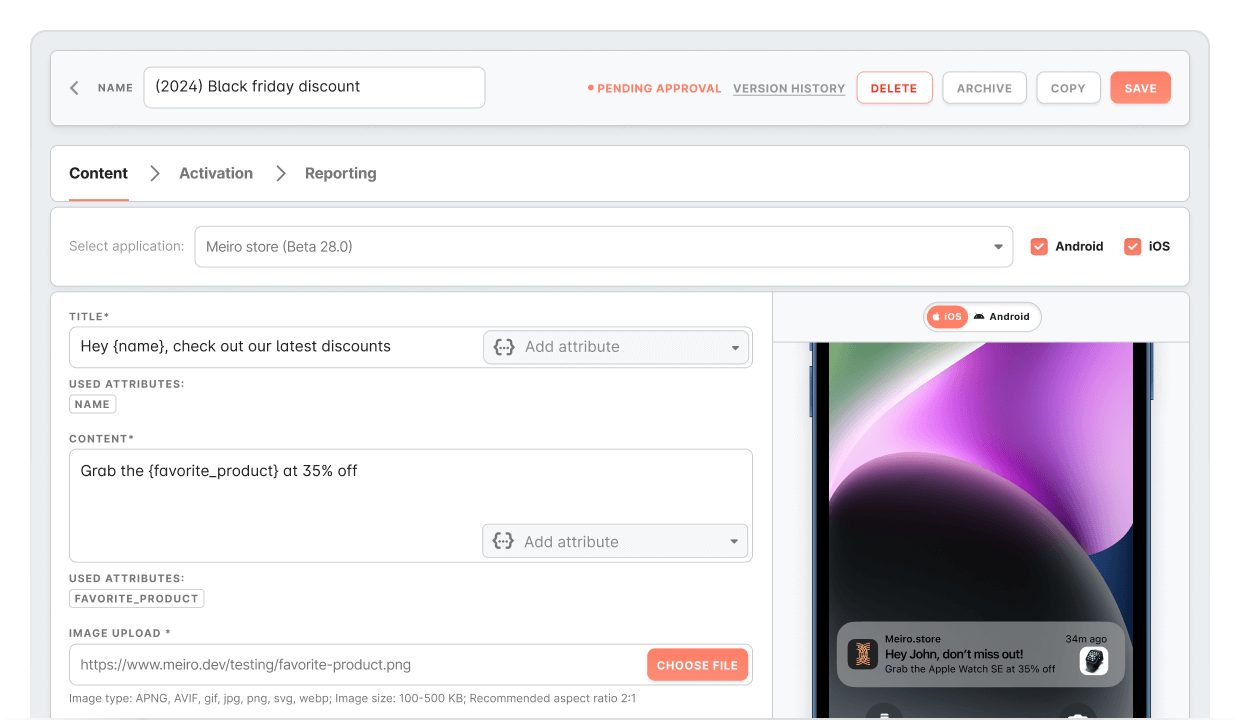The height and width of the screenshot is (720, 1240).
Task: Click the back arrow beside Name
Action: 74,88
